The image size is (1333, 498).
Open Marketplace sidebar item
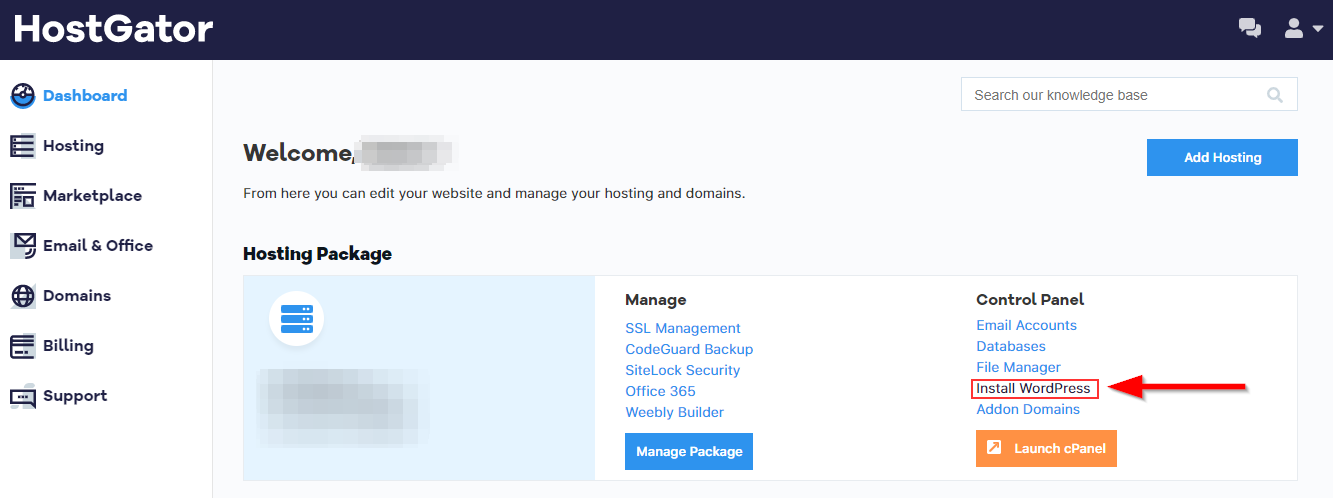[x=92, y=196]
